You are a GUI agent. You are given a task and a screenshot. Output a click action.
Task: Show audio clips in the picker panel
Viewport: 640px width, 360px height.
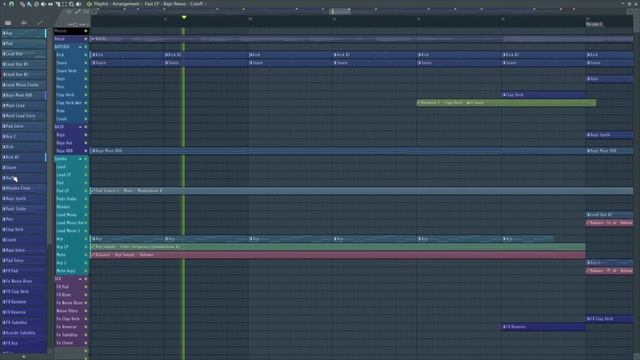pyautogui.click(x=23, y=23)
